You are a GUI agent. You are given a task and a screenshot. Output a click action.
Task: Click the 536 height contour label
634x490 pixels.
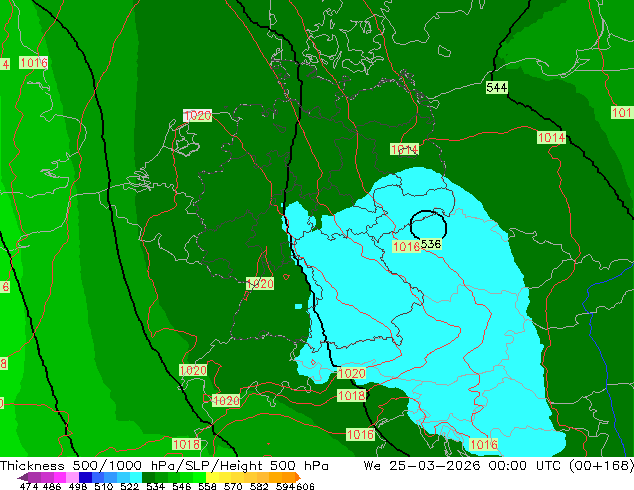431,244
